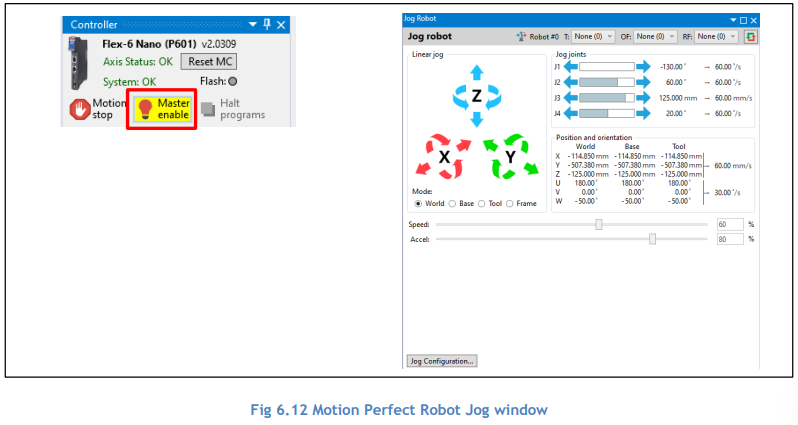Image resolution: width=798 pixels, height=425 pixels.
Task: Click the Axis Status: OK text
Action: pyautogui.click(x=138, y=62)
